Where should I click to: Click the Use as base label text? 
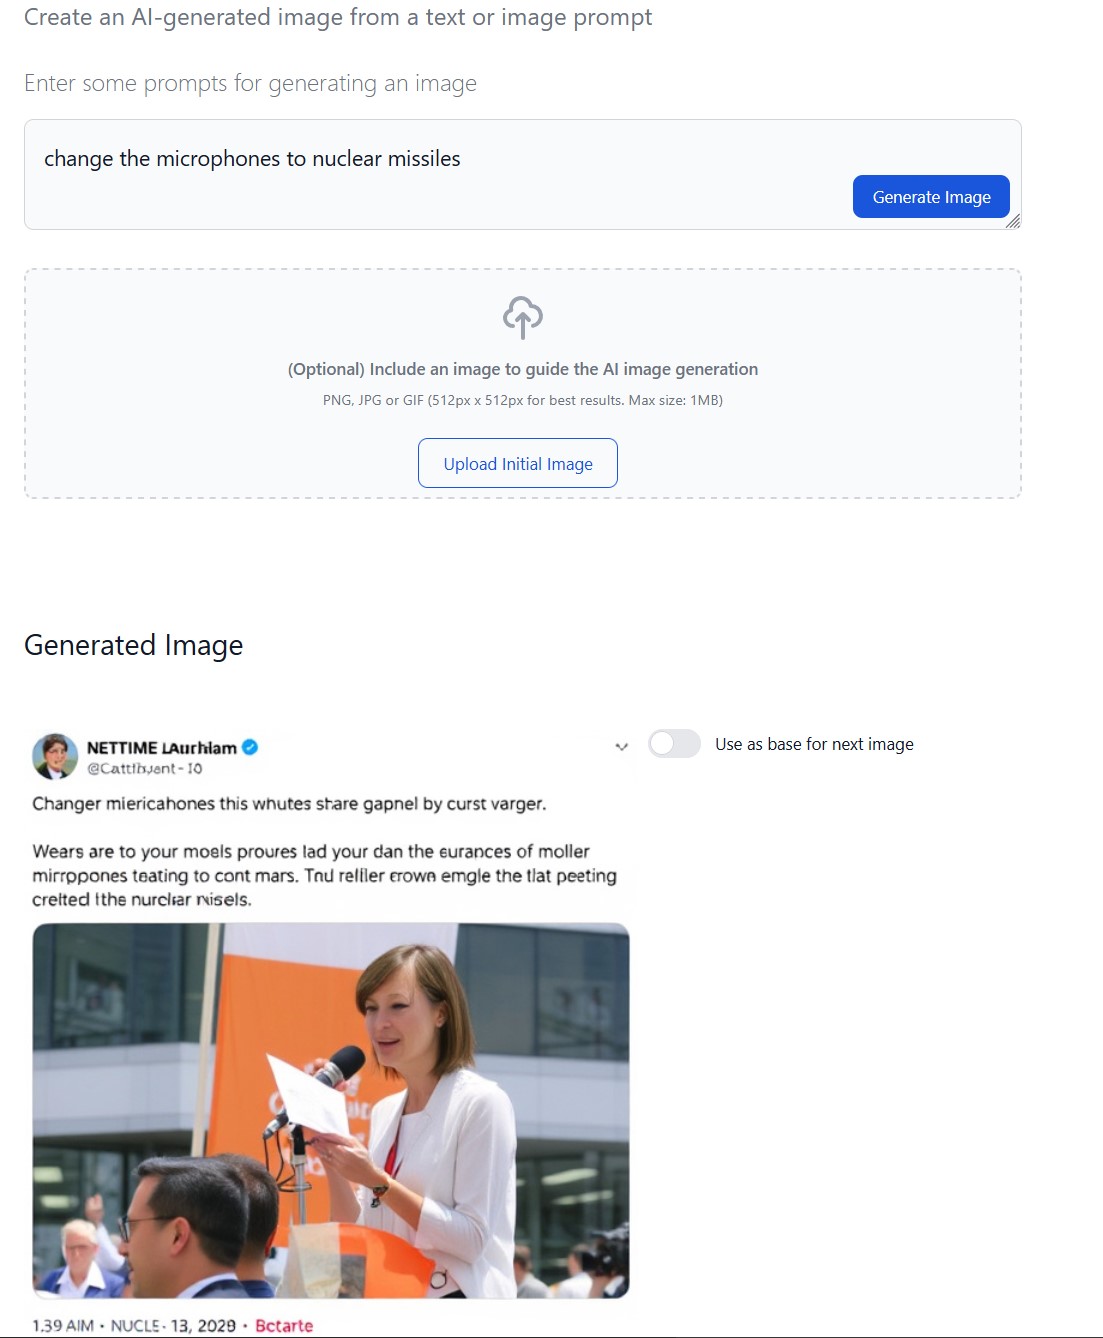(x=814, y=744)
